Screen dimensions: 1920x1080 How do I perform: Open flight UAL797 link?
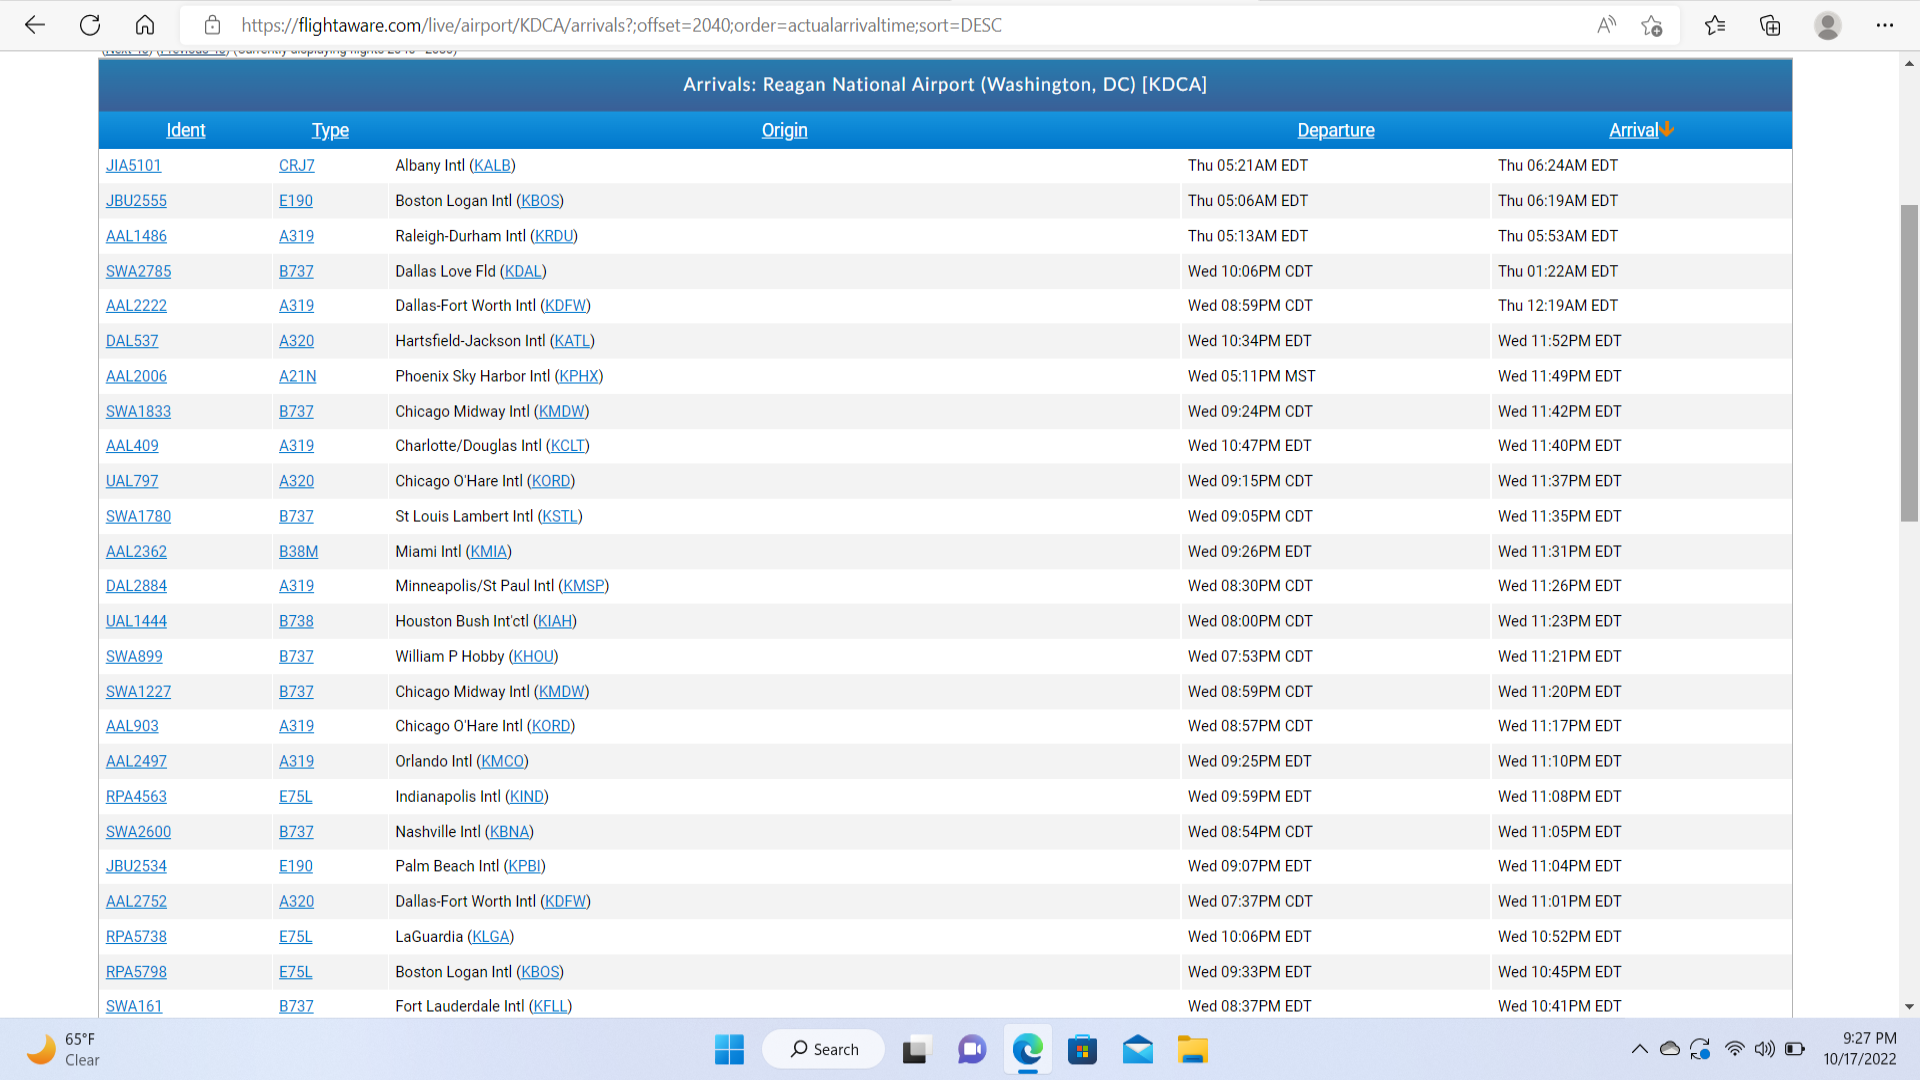(132, 481)
